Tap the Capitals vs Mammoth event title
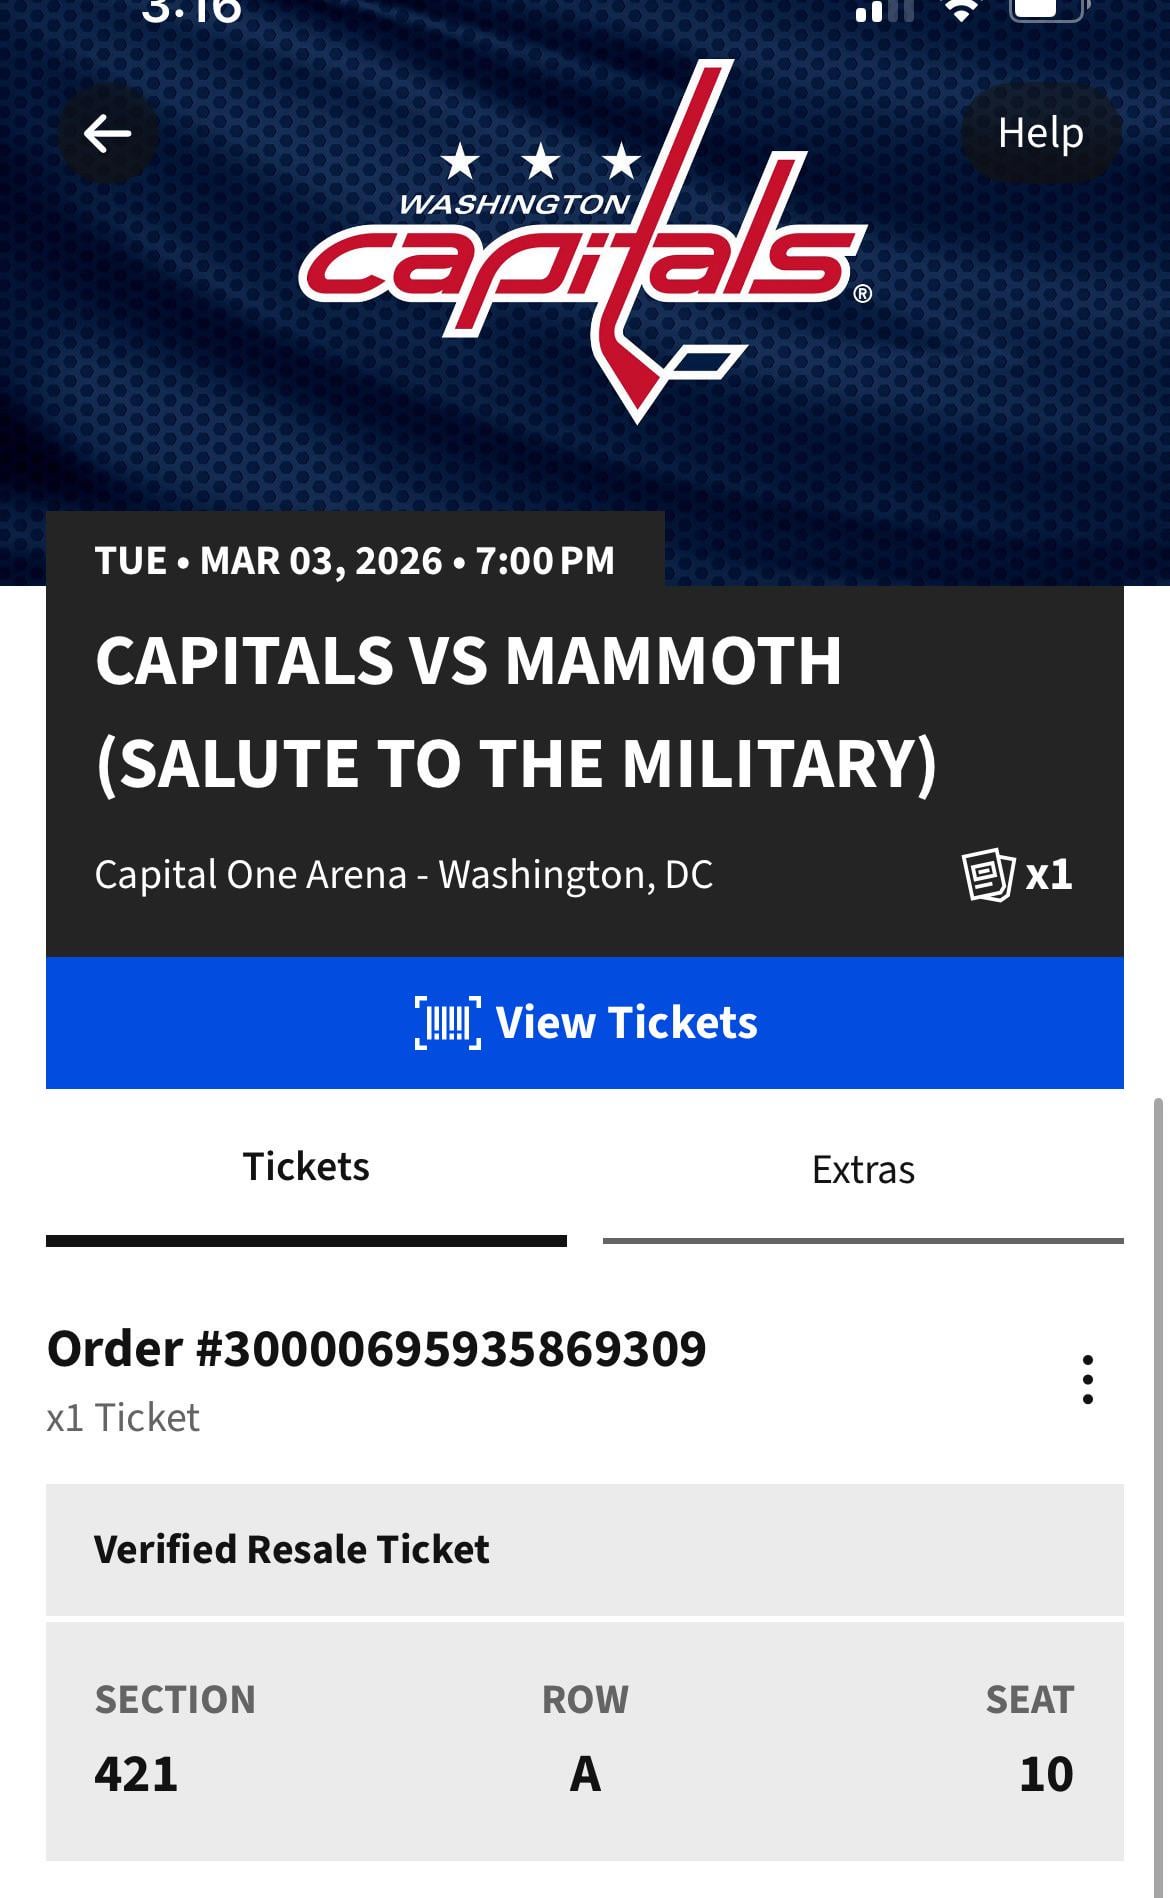 tap(516, 712)
